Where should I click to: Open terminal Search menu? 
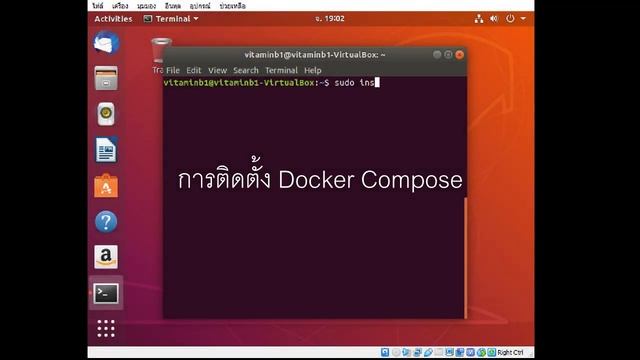246,70
